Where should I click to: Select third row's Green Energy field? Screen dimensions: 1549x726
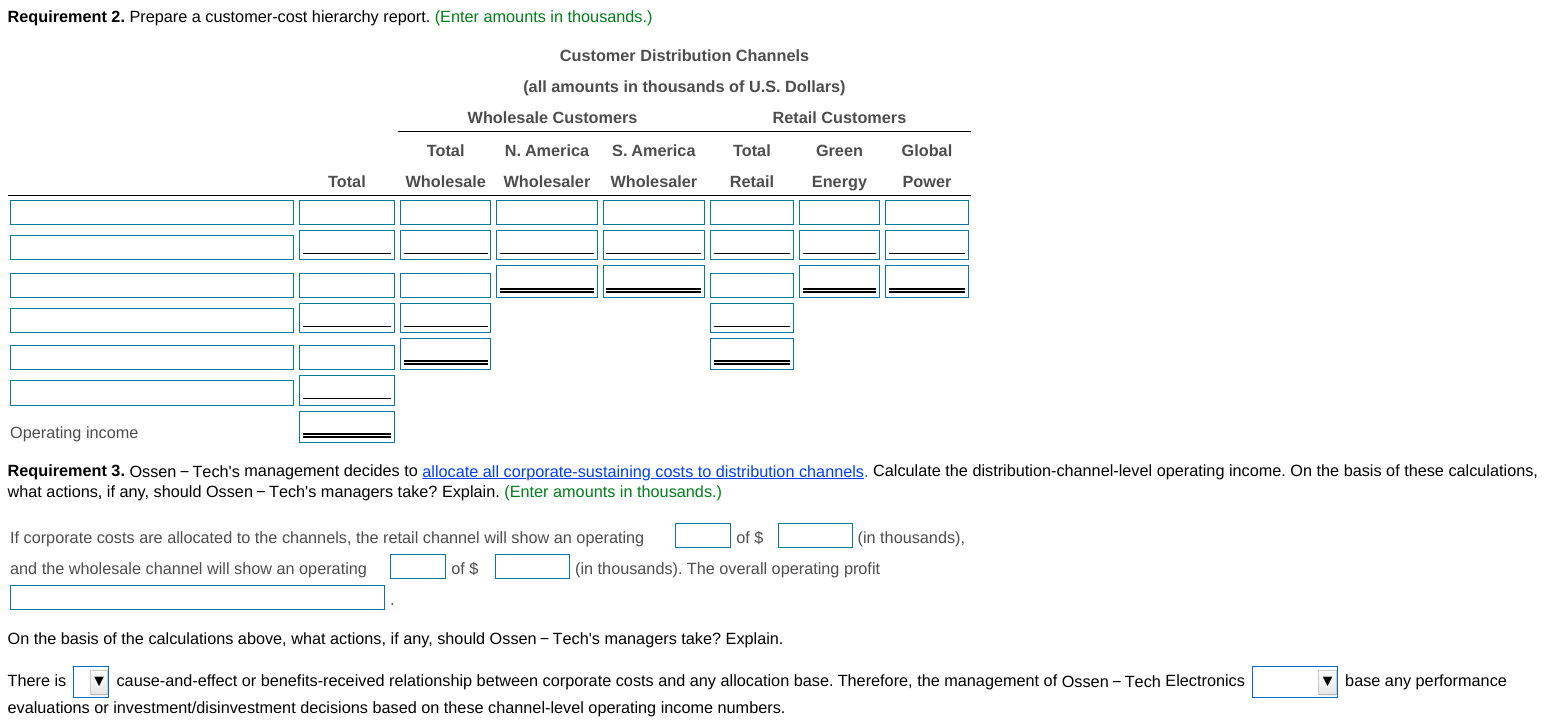pos(840,281)
